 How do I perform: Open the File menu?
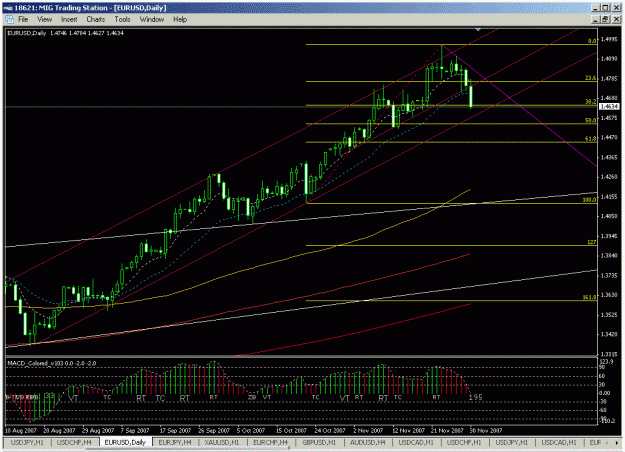click(x=23, y=19)
